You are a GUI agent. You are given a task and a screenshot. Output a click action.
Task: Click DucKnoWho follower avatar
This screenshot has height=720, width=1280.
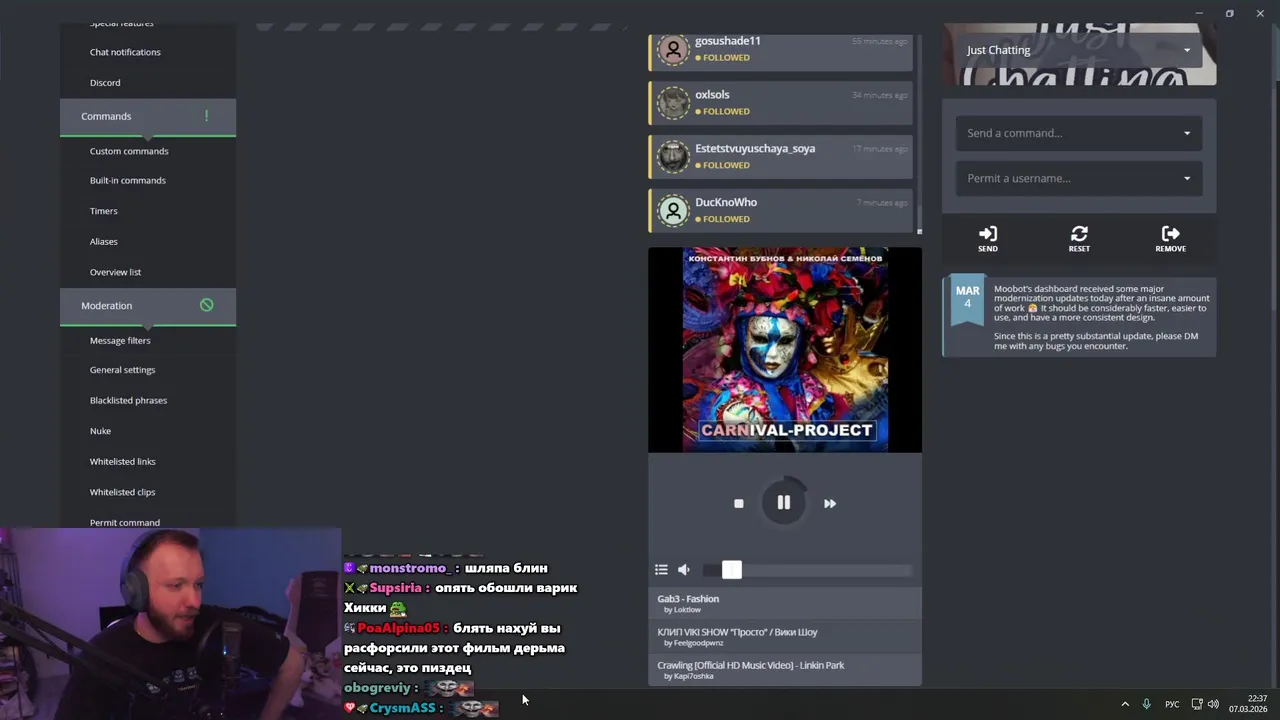point(673,210)
